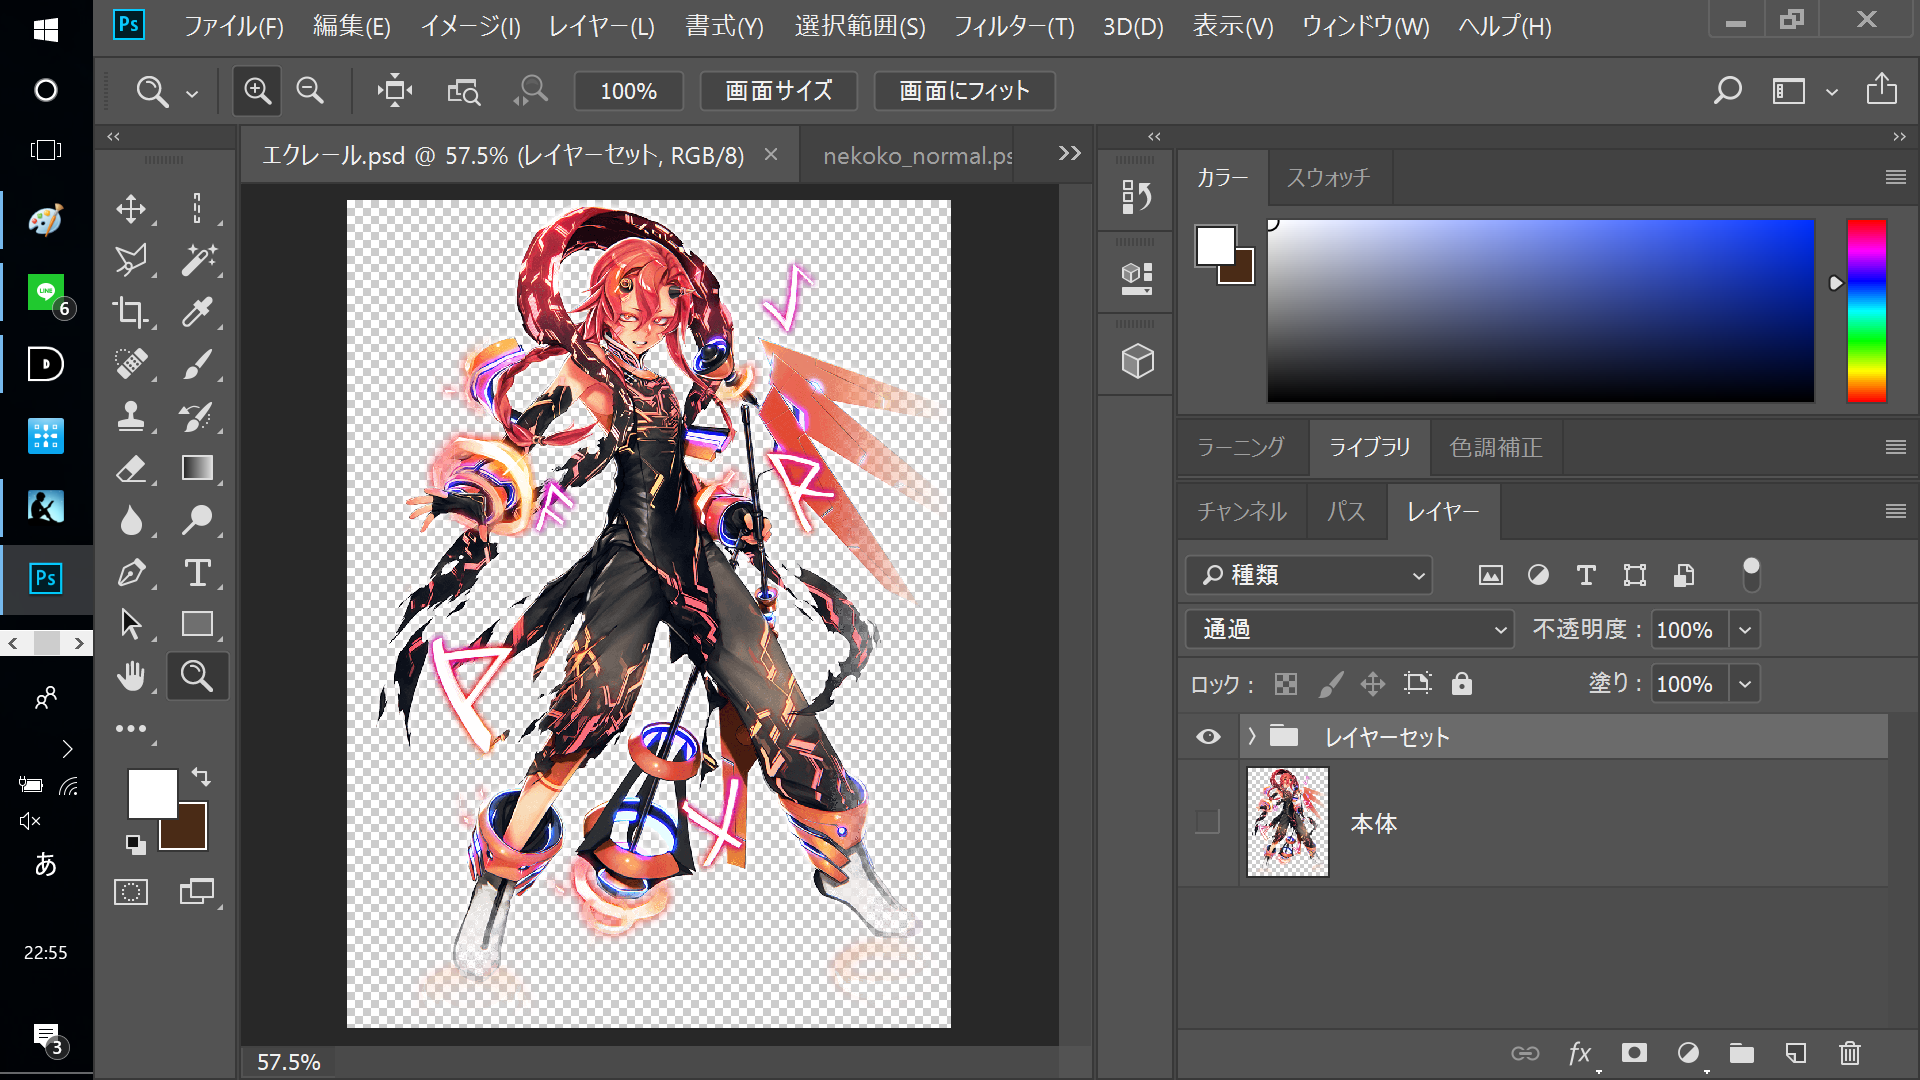The height and width of the screenshot is (1080, 1920).
Task: Select the Pen tool
Action: [131, 572]
